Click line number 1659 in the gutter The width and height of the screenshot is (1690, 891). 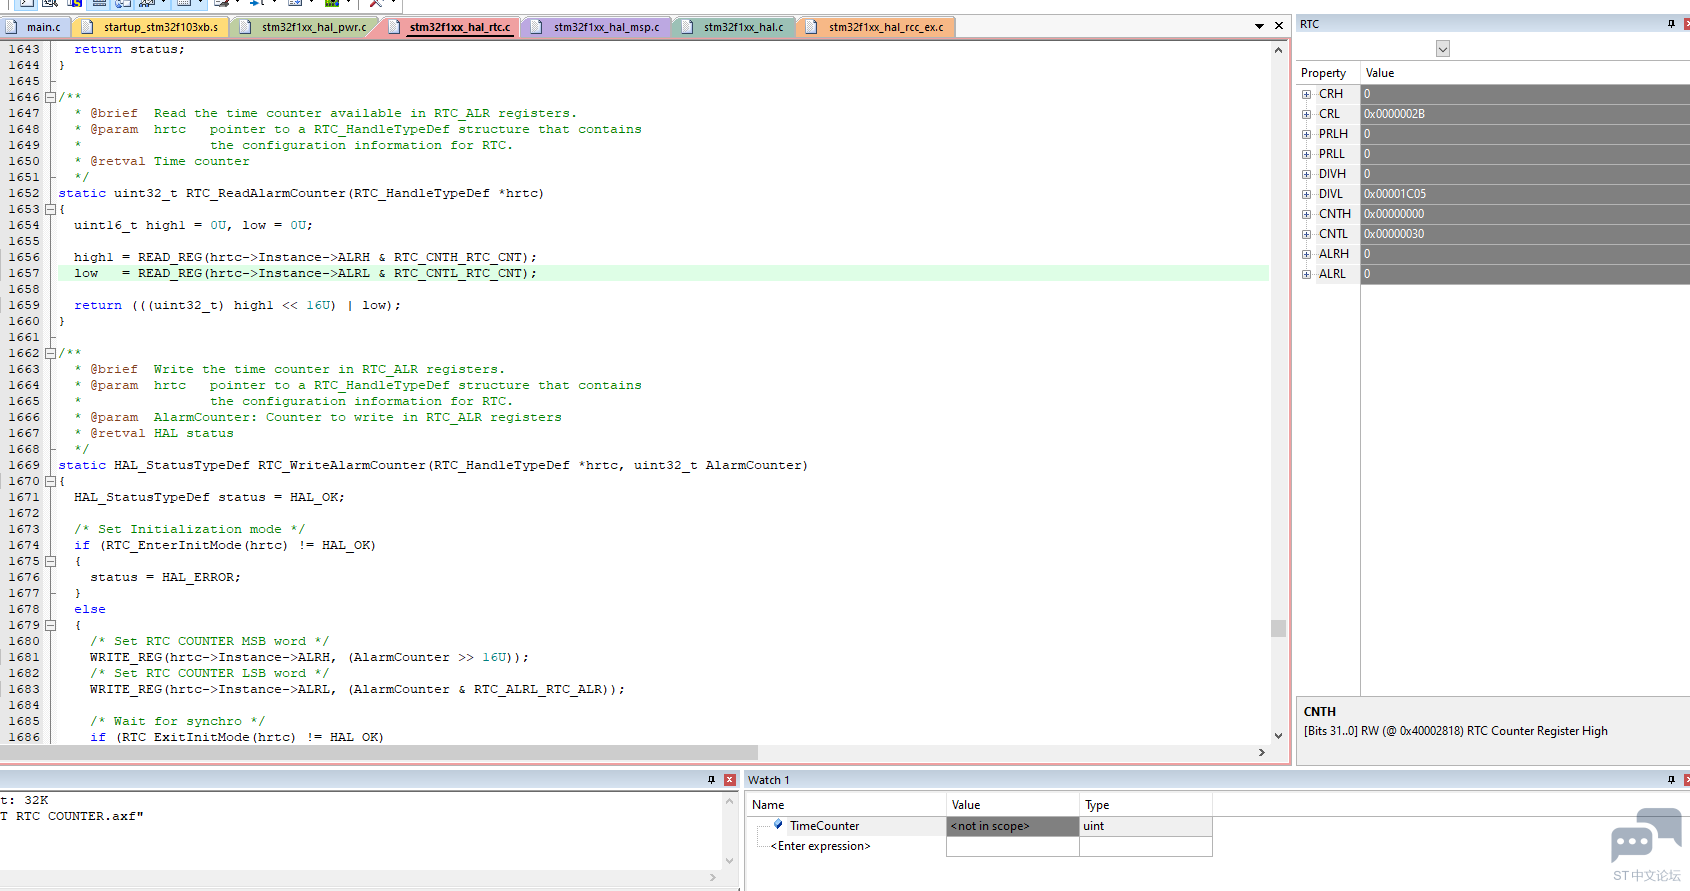(x=24, y=305)
